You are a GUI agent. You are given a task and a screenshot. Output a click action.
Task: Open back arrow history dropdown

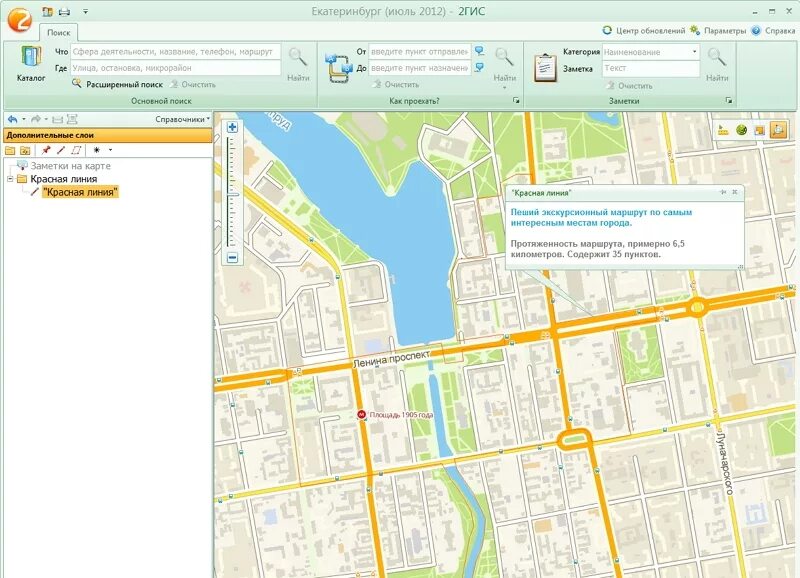click(x=23, y=119)
